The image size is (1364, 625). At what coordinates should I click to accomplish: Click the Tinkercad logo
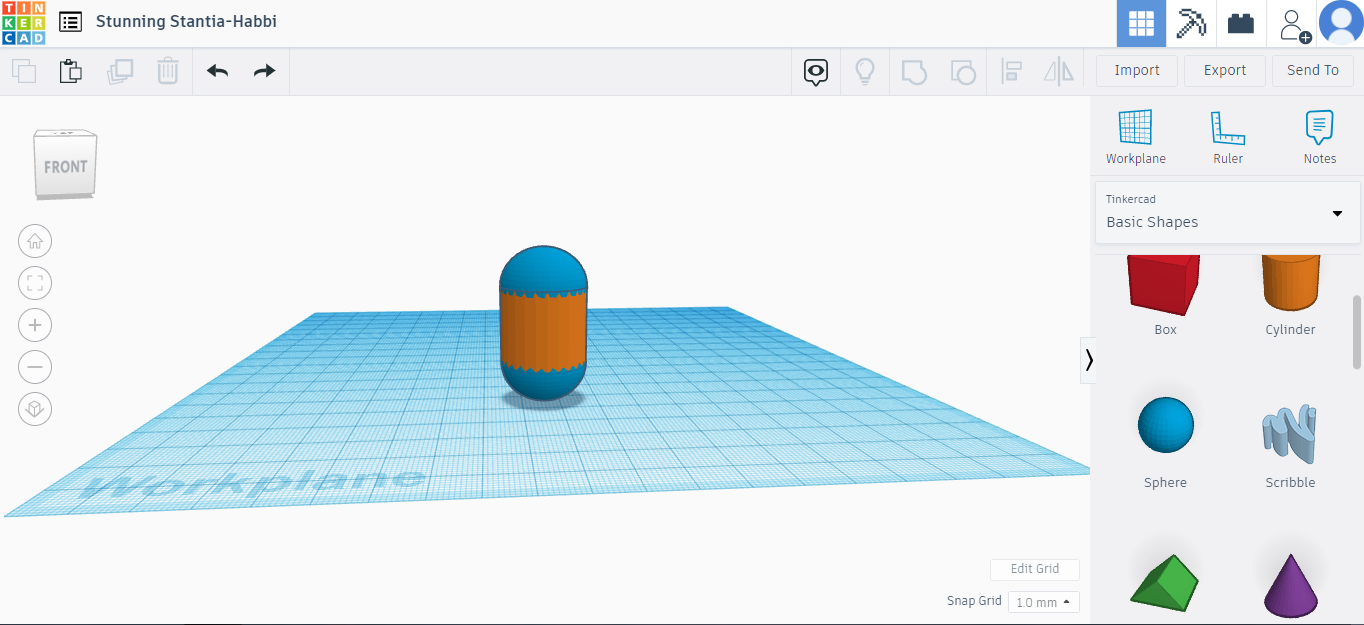click(x=23, y=23)
